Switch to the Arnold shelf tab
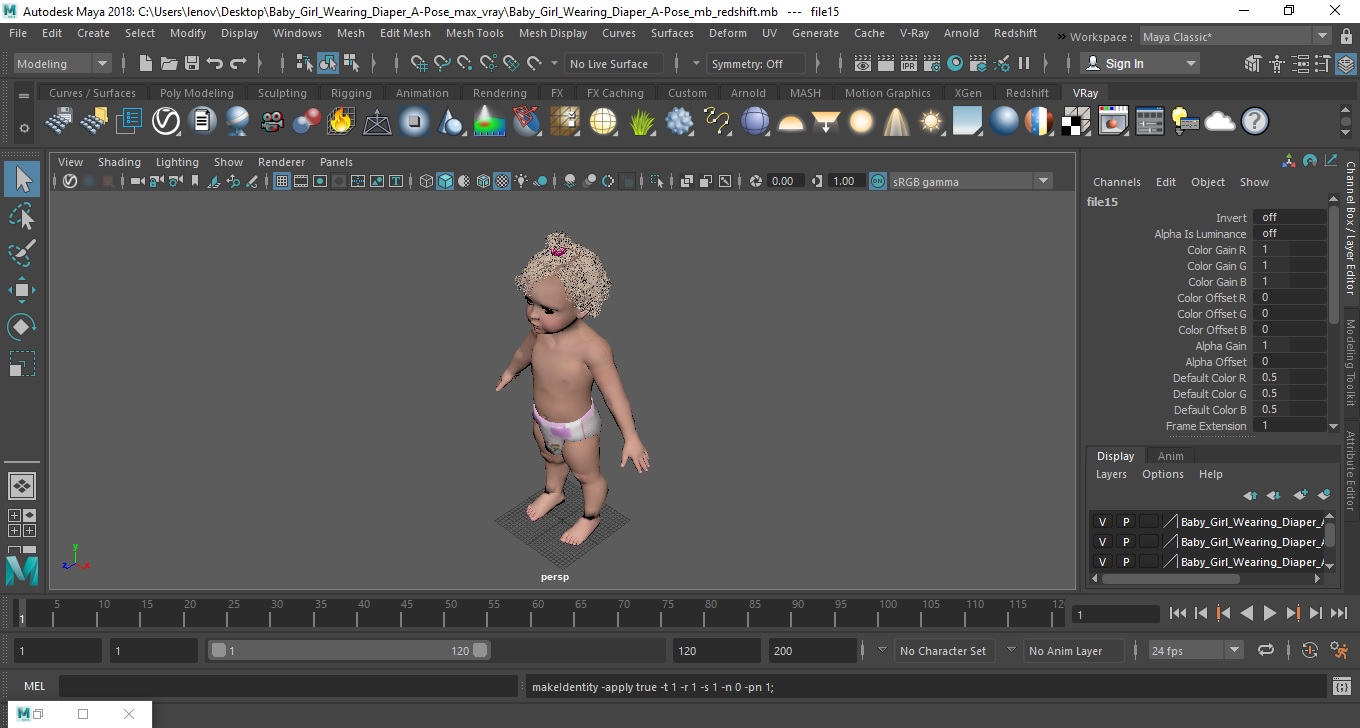The width and height of the screenshot is (1360, 728). coord(748,93)
